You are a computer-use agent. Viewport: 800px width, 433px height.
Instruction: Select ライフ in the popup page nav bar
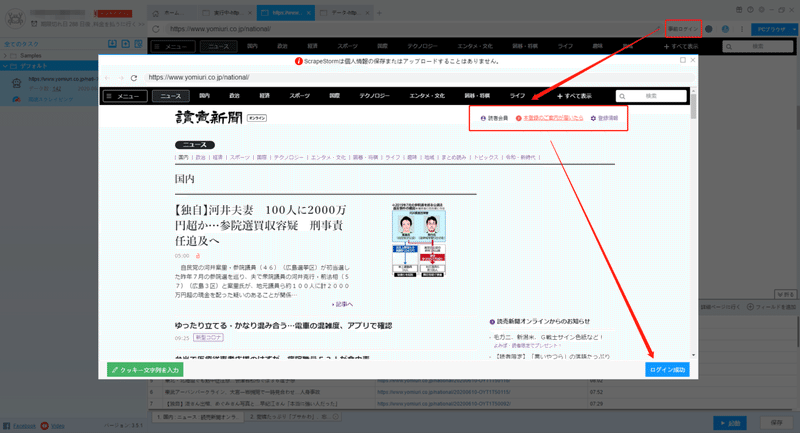517,96
